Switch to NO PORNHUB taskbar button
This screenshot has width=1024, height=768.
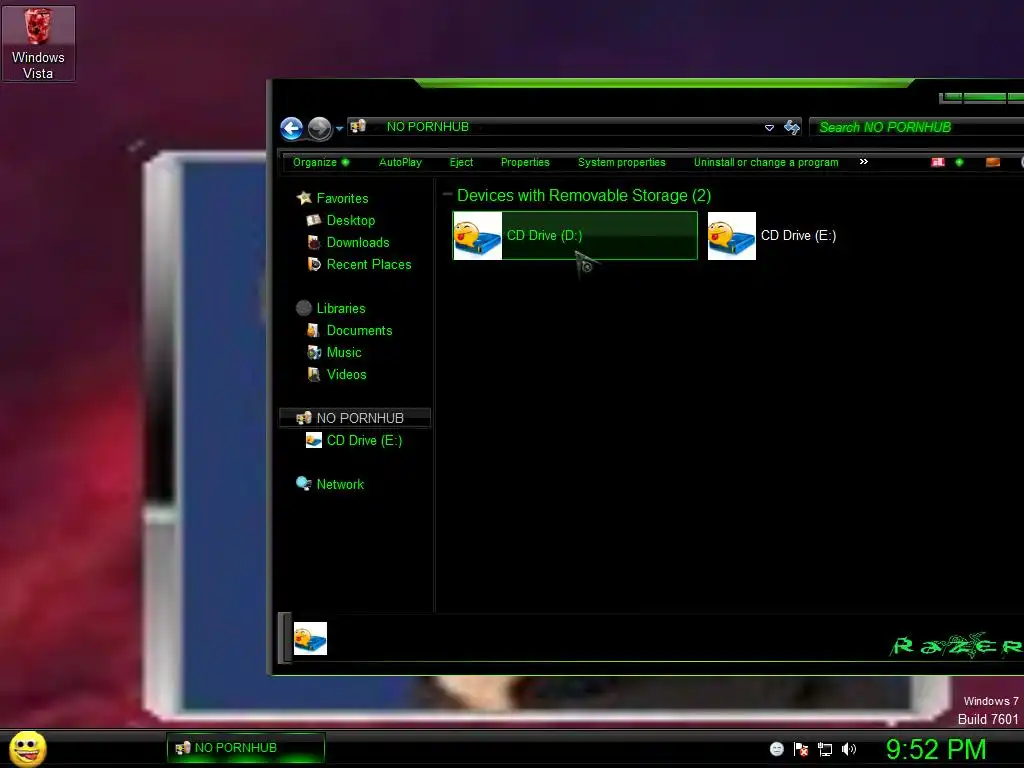pyautogui.click(x=246, y=748)
